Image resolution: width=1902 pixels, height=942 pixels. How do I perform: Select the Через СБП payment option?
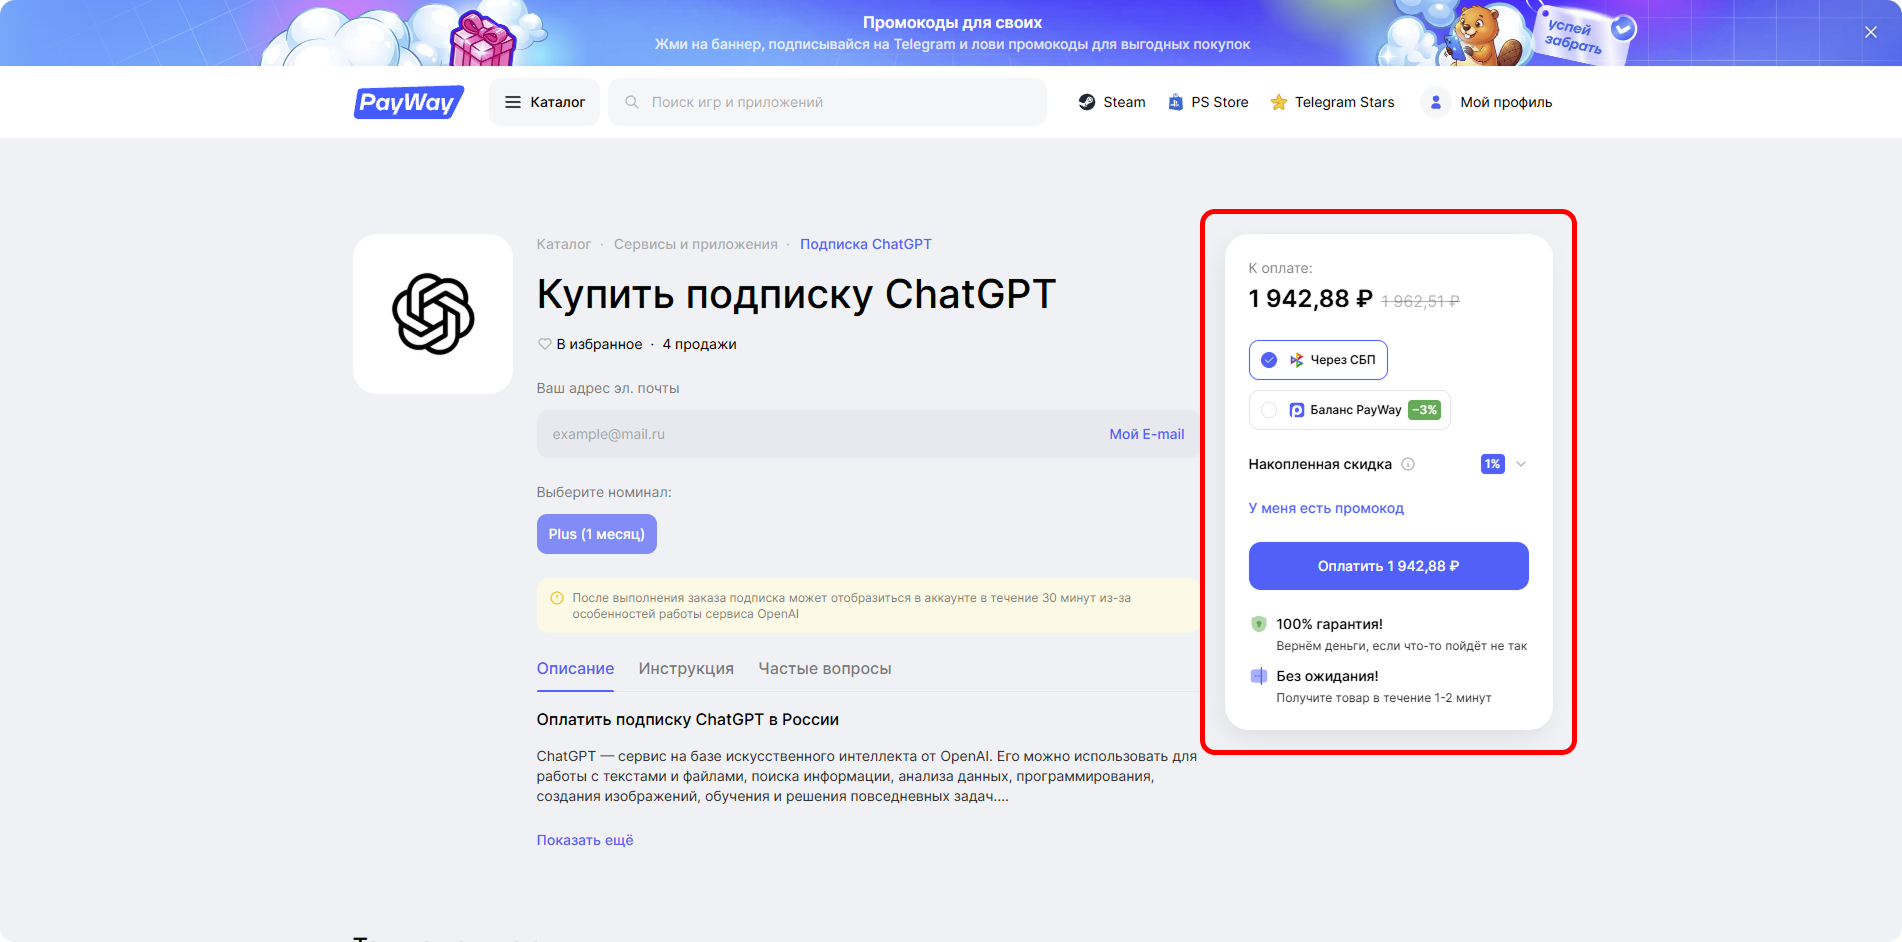coord(1318,360)
